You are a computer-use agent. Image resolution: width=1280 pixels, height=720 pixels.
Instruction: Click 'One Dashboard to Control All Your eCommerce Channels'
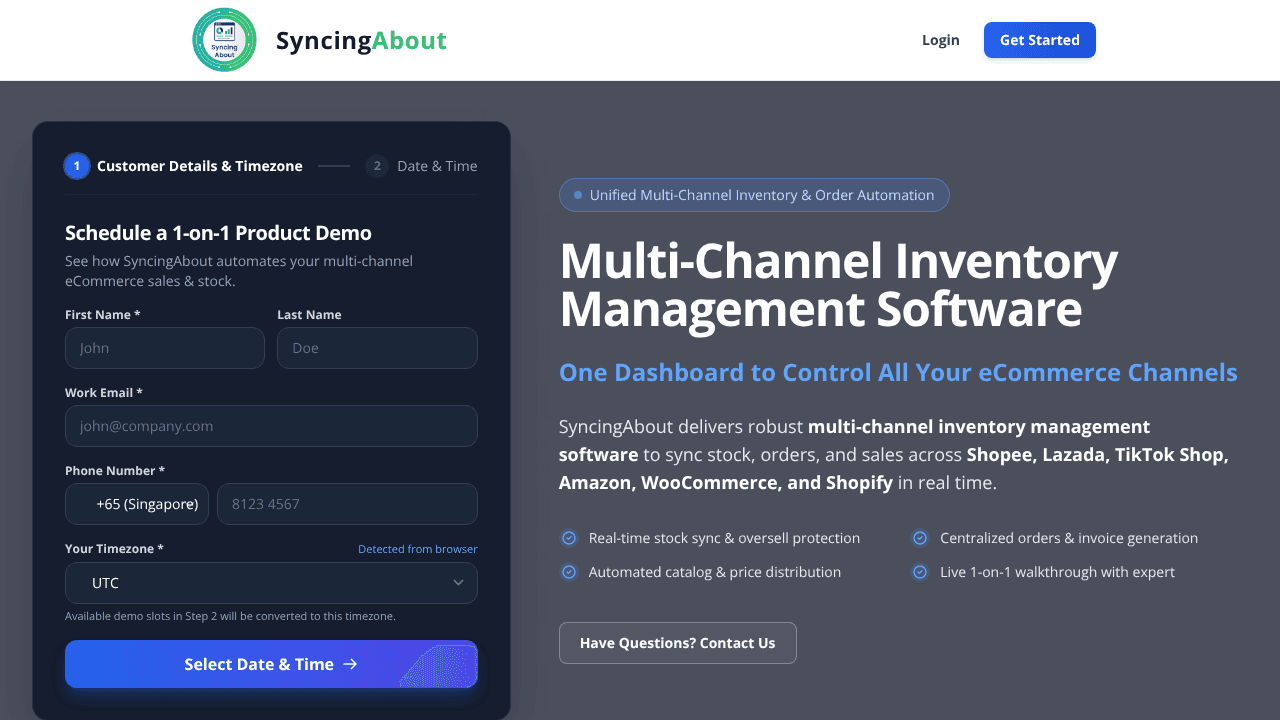coord(898,372)
